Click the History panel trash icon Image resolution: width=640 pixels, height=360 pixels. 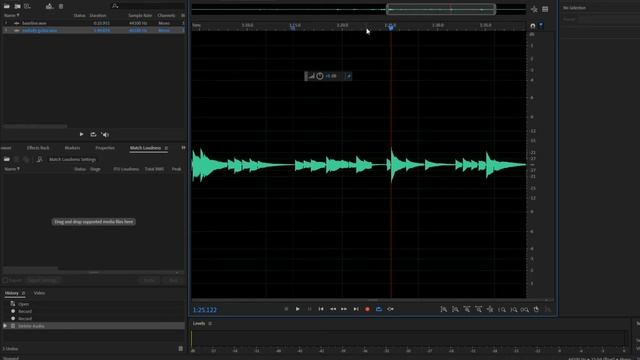point(180,349)
